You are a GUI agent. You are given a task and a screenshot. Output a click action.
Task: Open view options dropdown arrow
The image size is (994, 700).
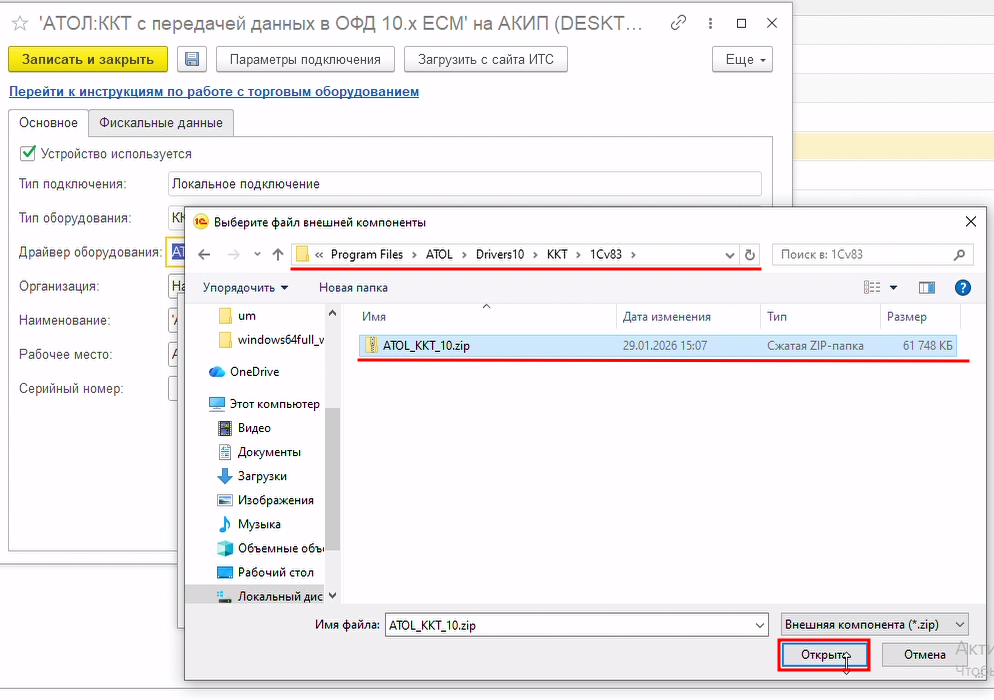[x=893, y=288]
